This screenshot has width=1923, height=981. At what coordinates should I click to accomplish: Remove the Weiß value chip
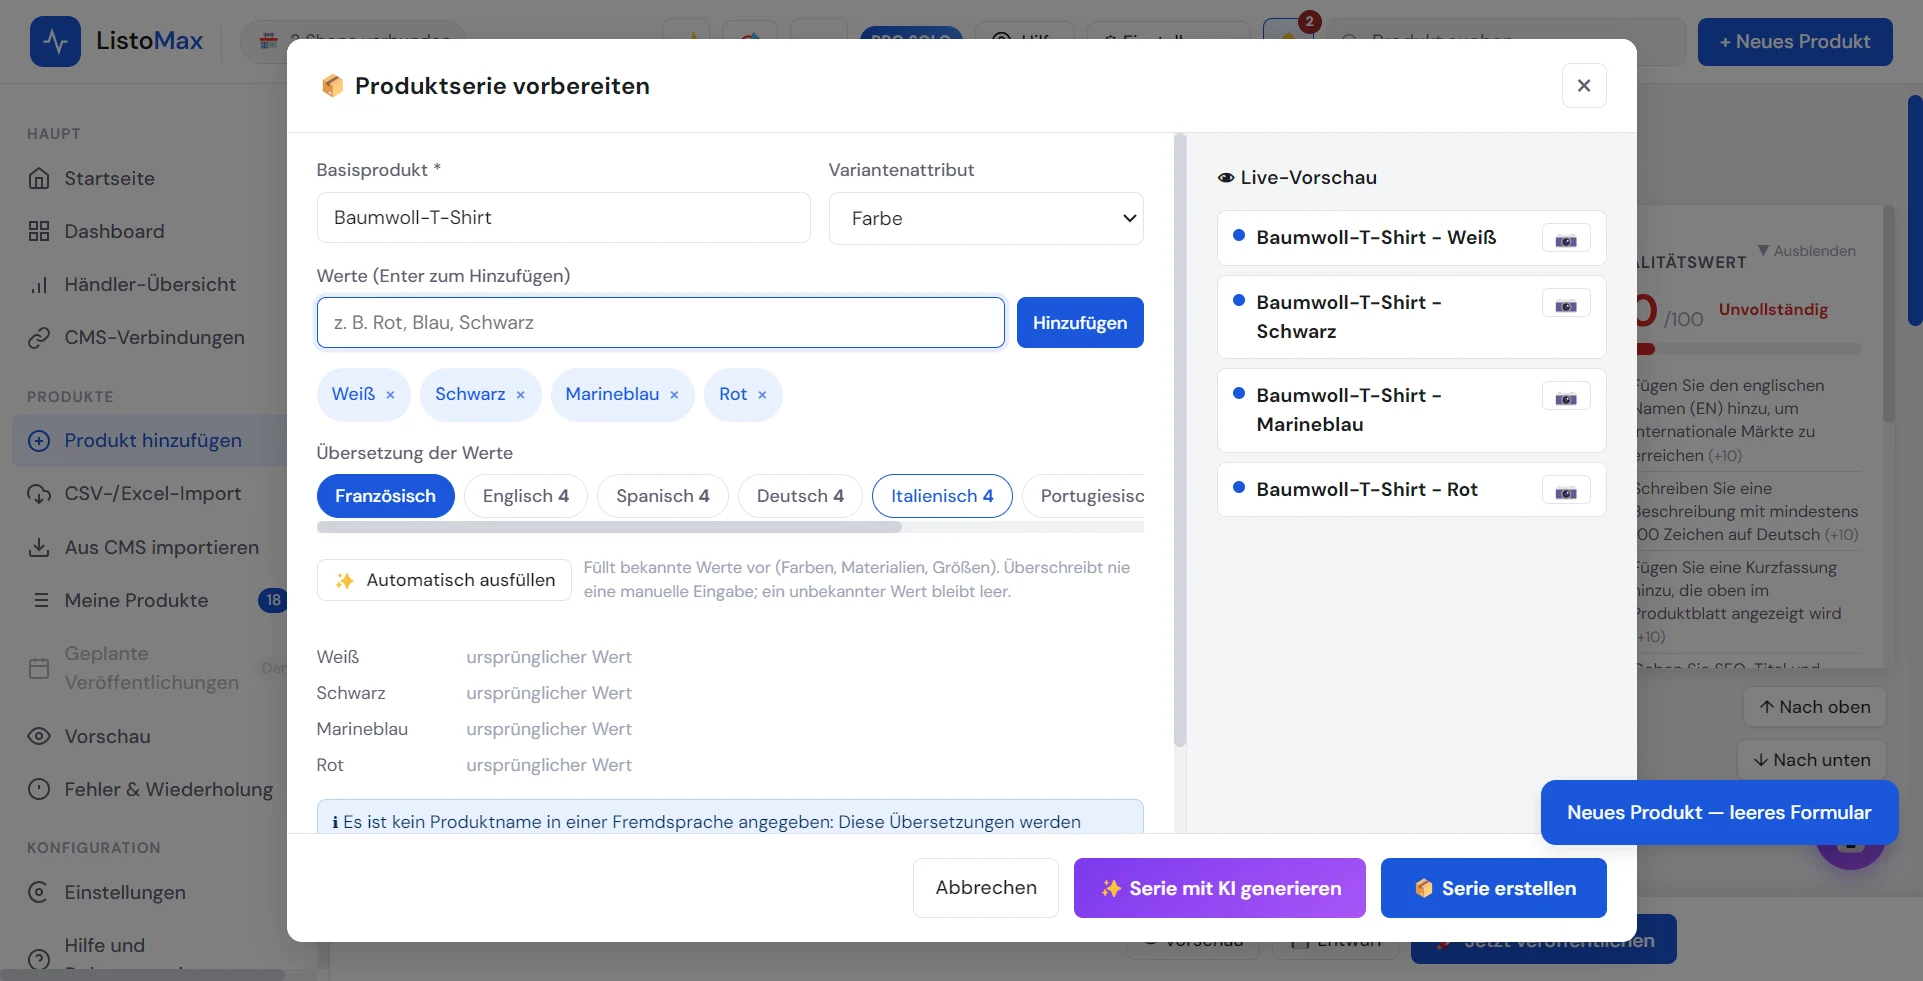[x=390, y=395]
